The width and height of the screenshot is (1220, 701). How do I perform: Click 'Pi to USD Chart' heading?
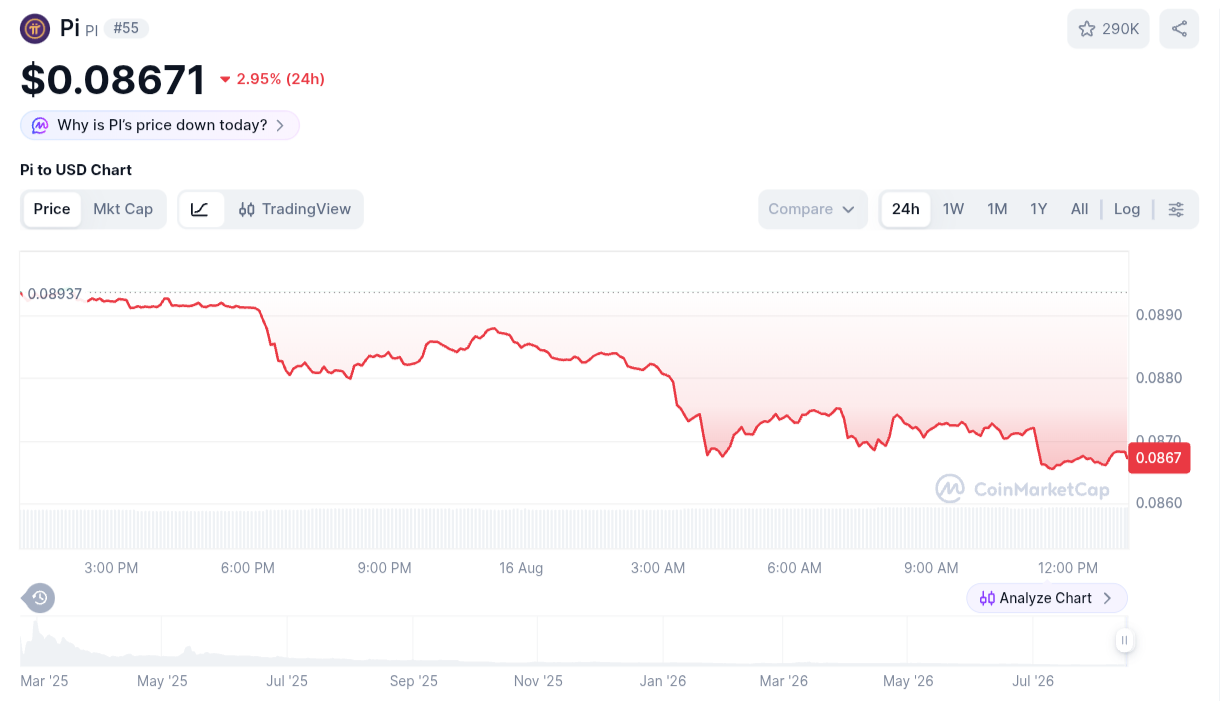[x=76, y=170]
